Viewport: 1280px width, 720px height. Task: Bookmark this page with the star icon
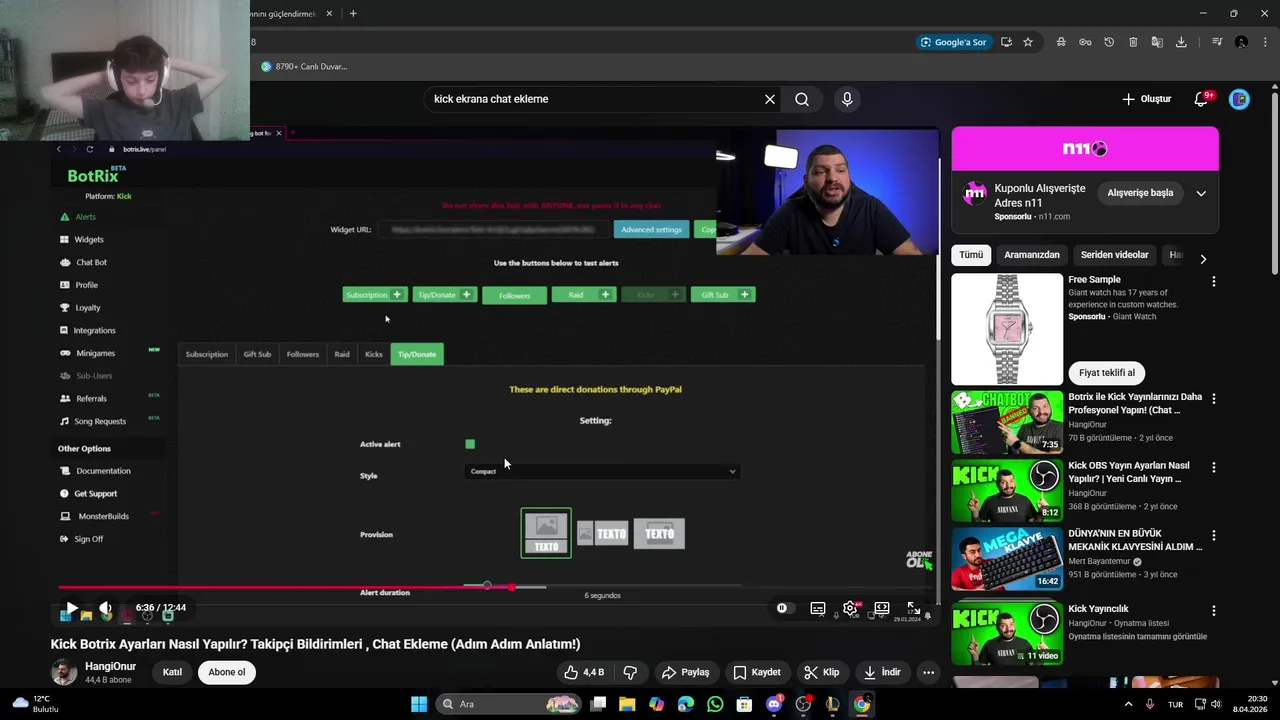1028,42
